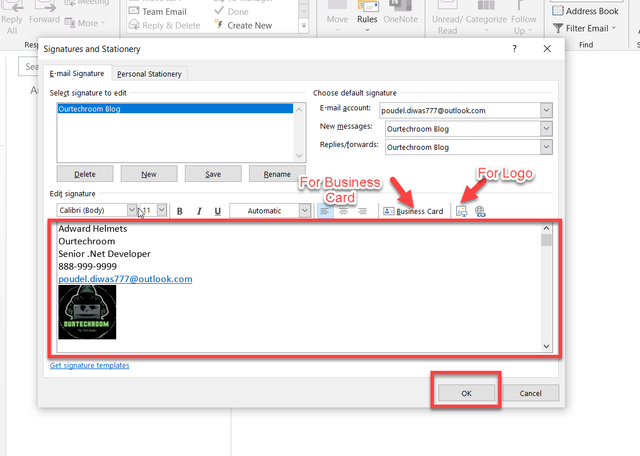Align signature text left
This screenshot has width=640, height=456.
(325, 211)
